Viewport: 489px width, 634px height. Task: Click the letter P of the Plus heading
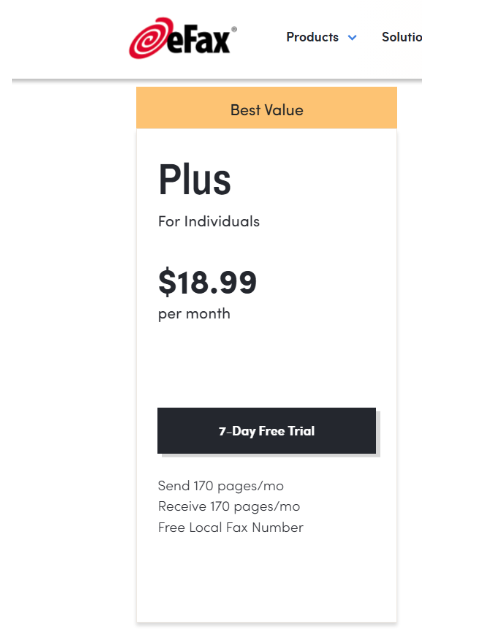tap(169, 179)
